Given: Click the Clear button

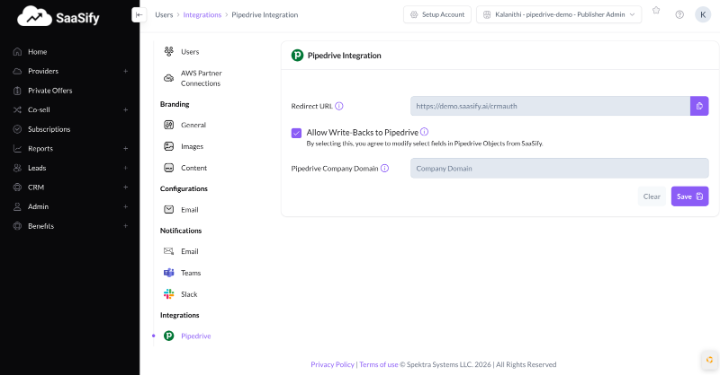Looking at the screenshot, I should pos(652,196).
